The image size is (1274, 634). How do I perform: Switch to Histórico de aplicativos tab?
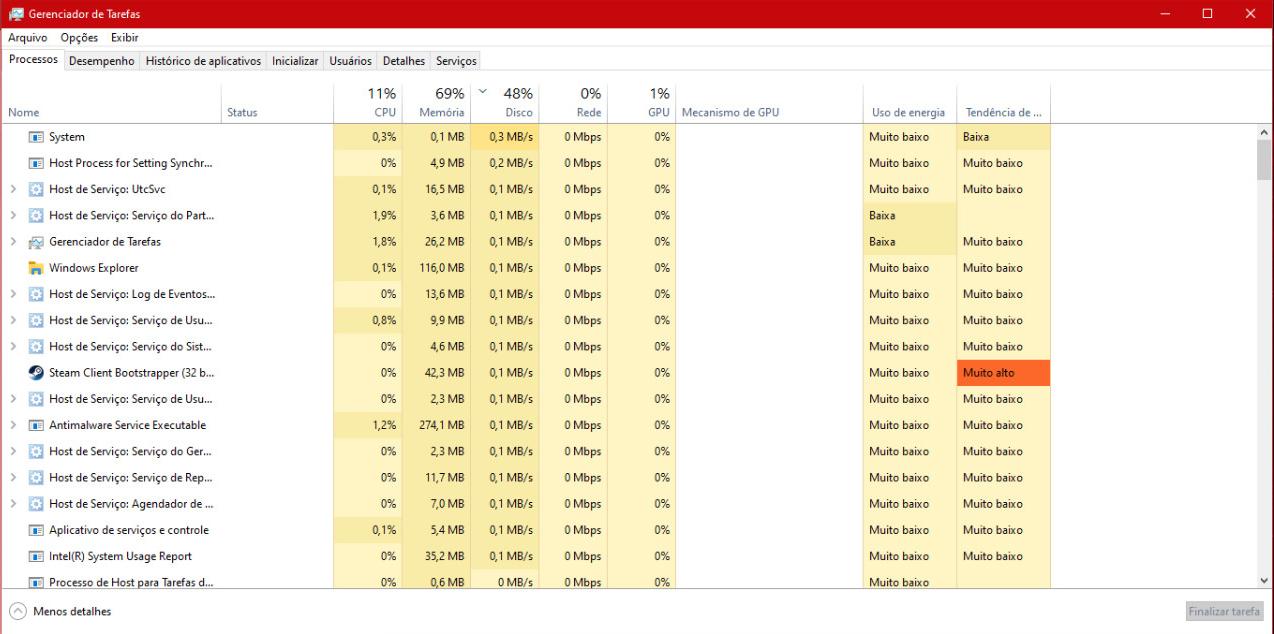coord(204,61)
